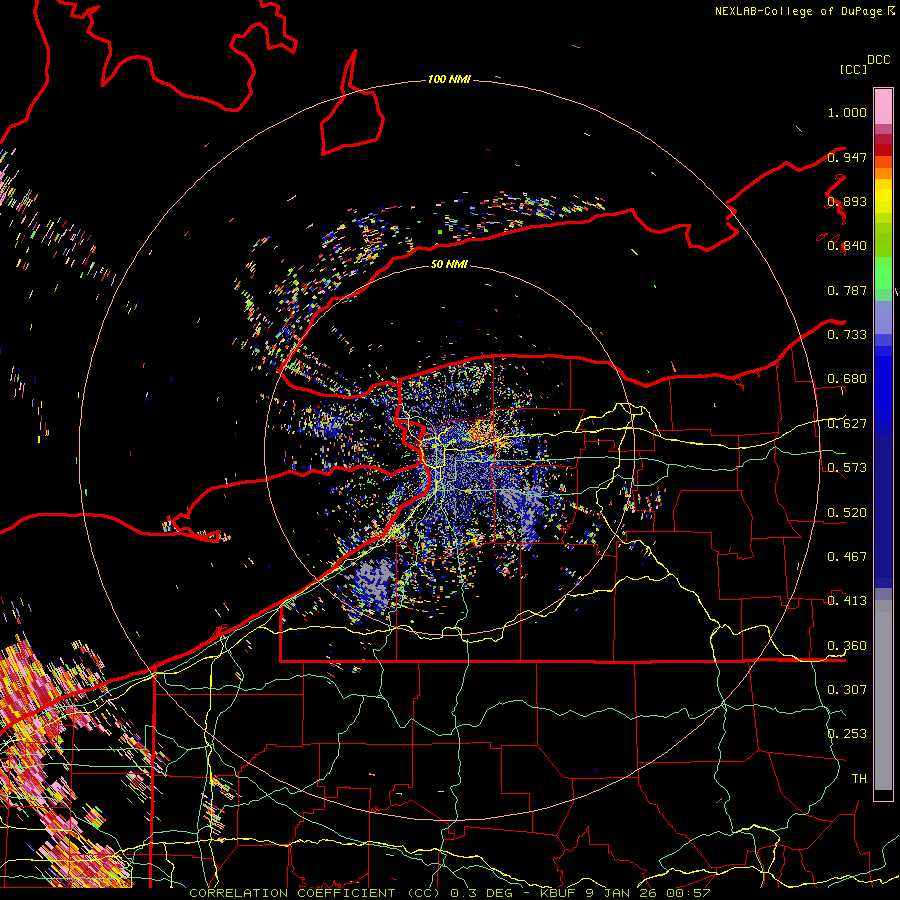
Task: Click the 0.840 scale value
Action: pos(847,246)
